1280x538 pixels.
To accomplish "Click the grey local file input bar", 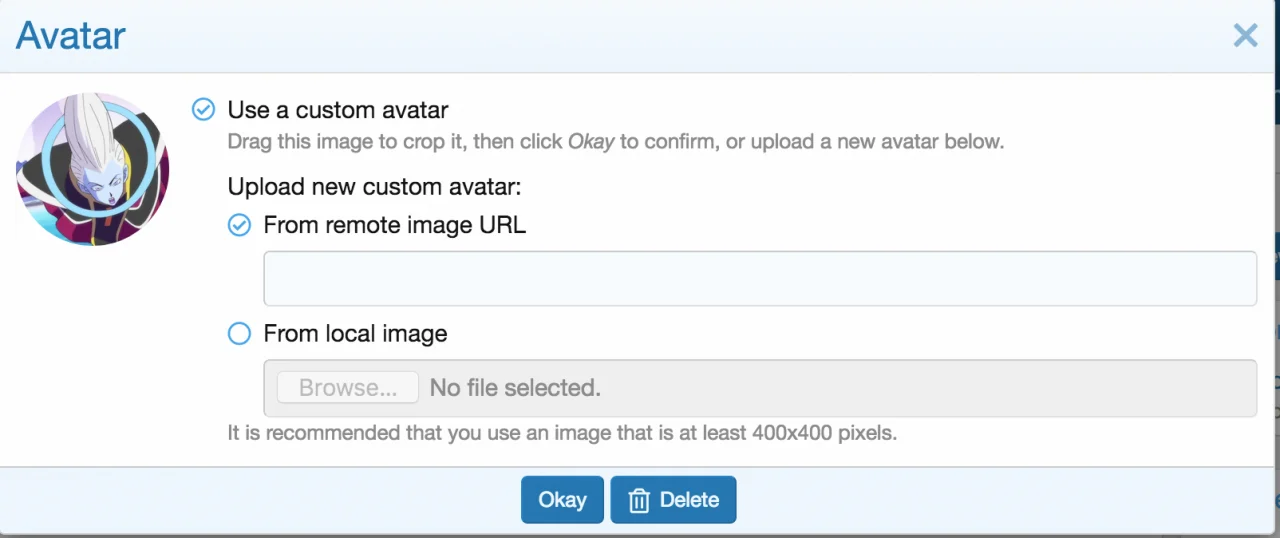I will [900, 387].
